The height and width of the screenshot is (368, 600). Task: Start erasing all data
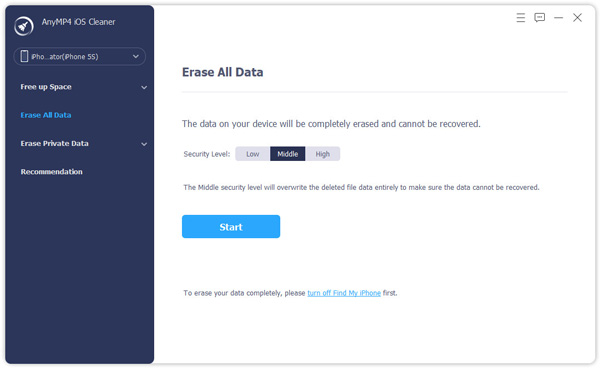pyautogui.click(x=231, y=226)
